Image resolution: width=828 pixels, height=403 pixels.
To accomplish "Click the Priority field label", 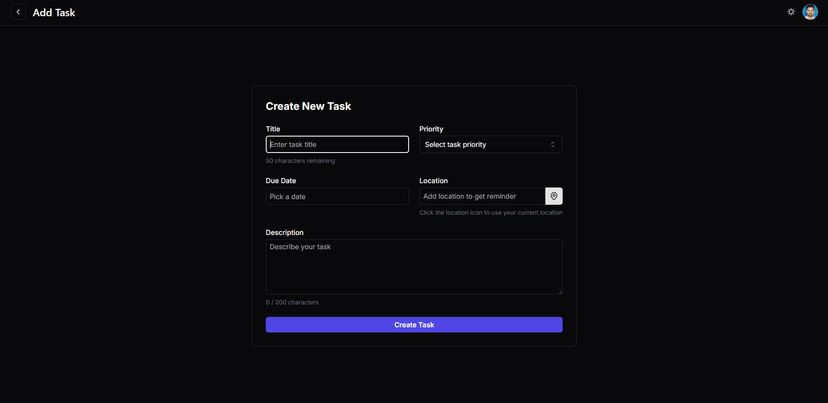I will (431, 129).
